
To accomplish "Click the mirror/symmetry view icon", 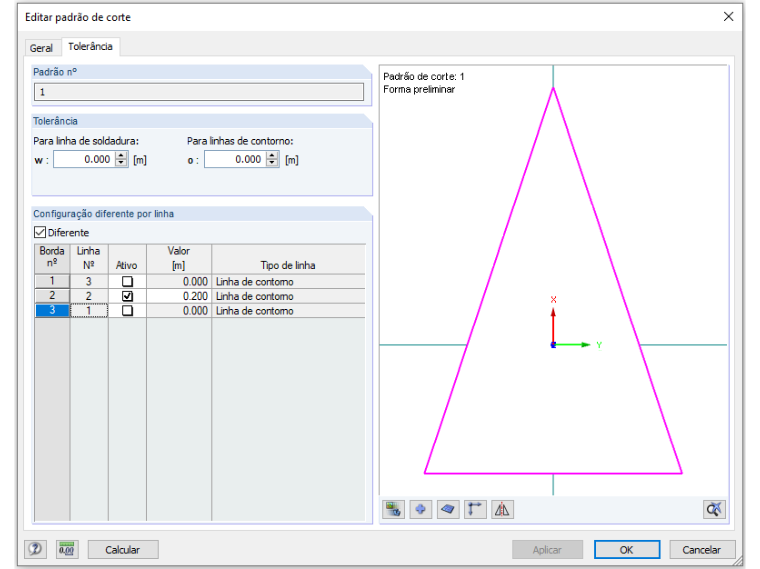I will [x=502, y=509].
